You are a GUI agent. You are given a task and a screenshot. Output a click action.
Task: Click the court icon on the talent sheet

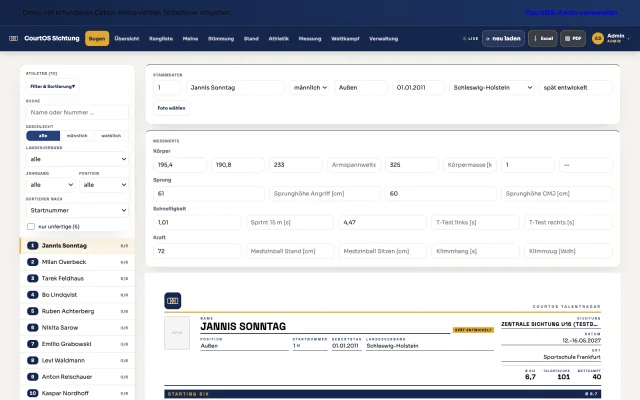[173, 301]
